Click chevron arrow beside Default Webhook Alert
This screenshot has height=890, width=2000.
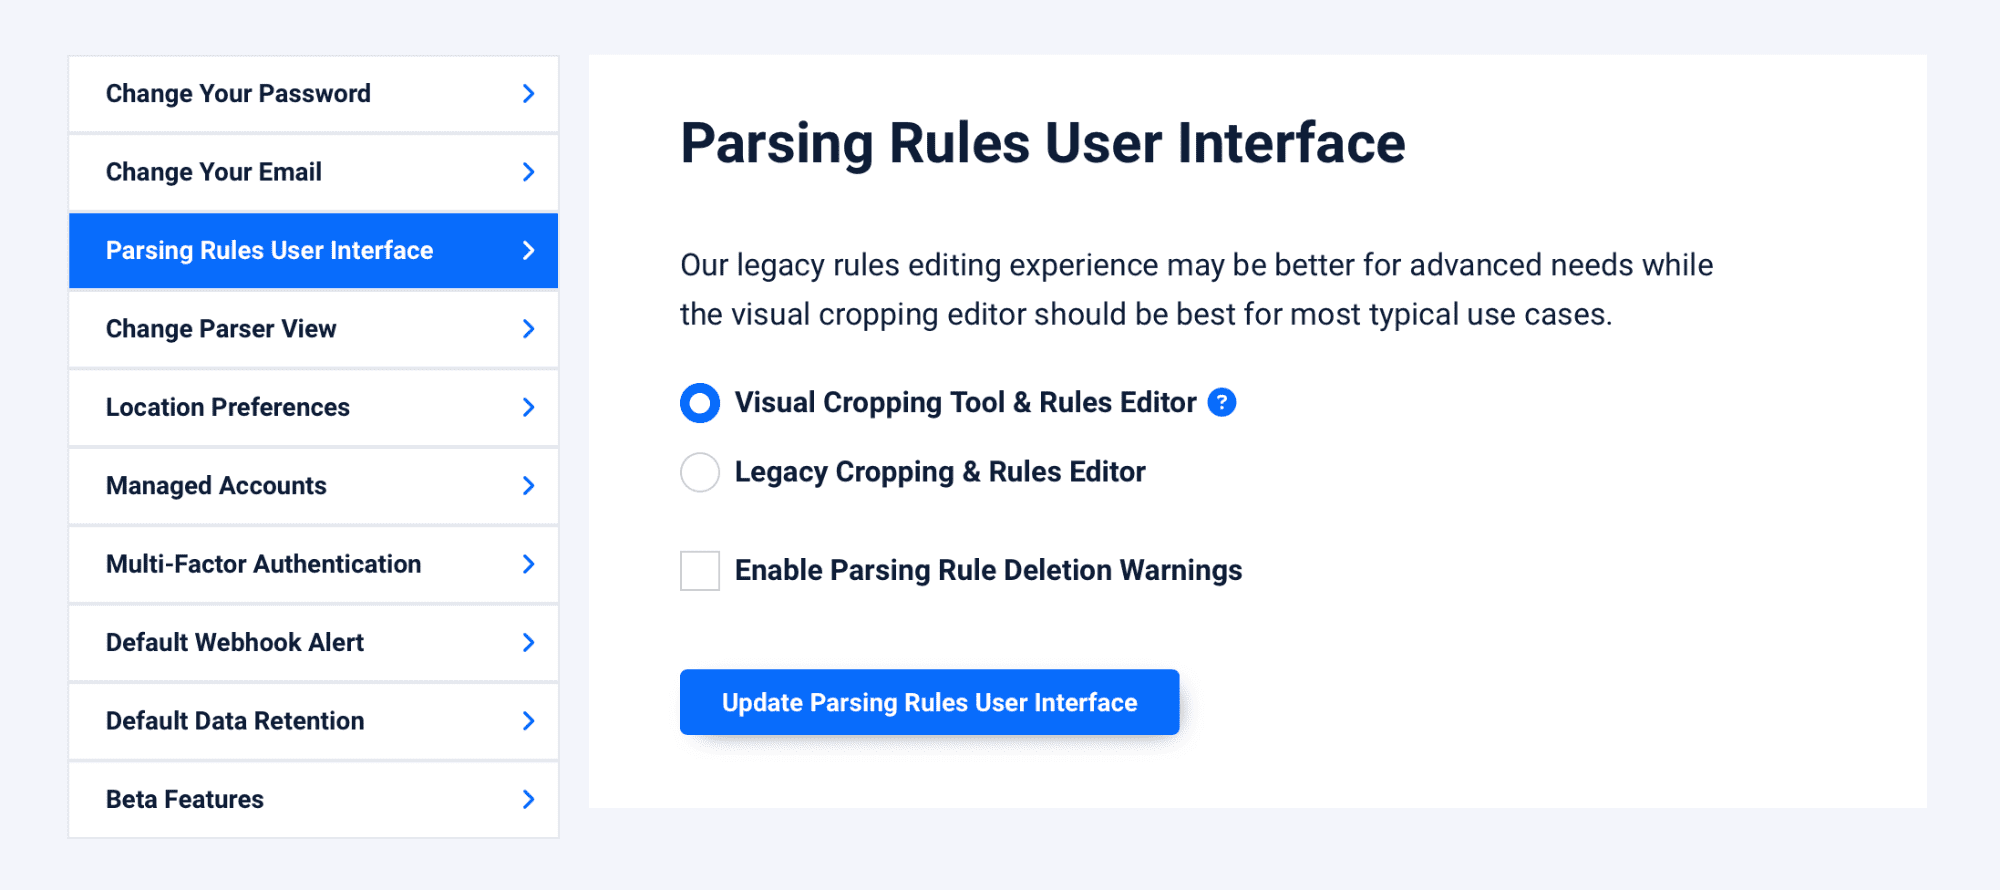pos(529,643)
